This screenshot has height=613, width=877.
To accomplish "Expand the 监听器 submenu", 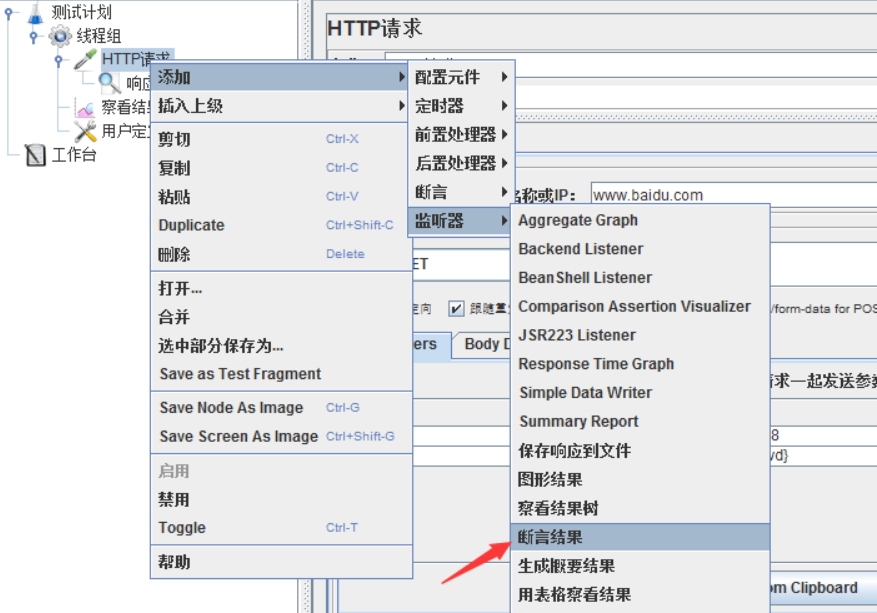I will point(461,221).
